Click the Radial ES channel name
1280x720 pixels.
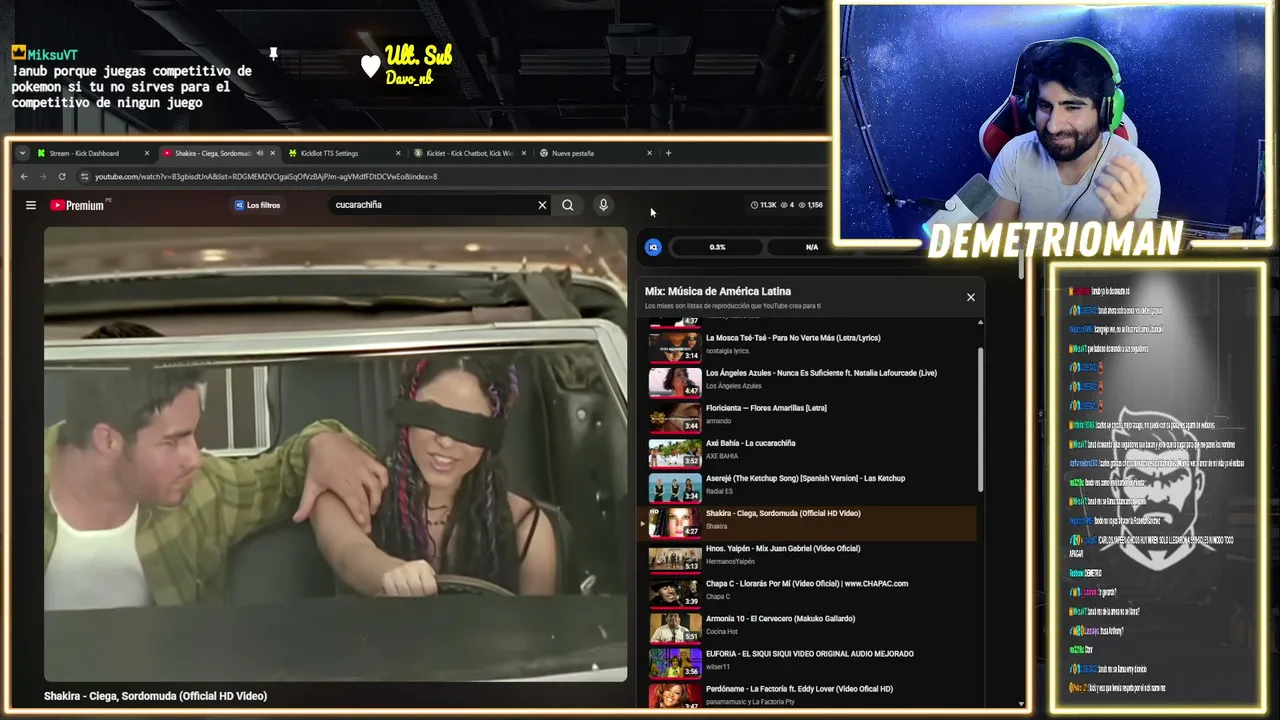pyautogui.click(x=719, y=491)
